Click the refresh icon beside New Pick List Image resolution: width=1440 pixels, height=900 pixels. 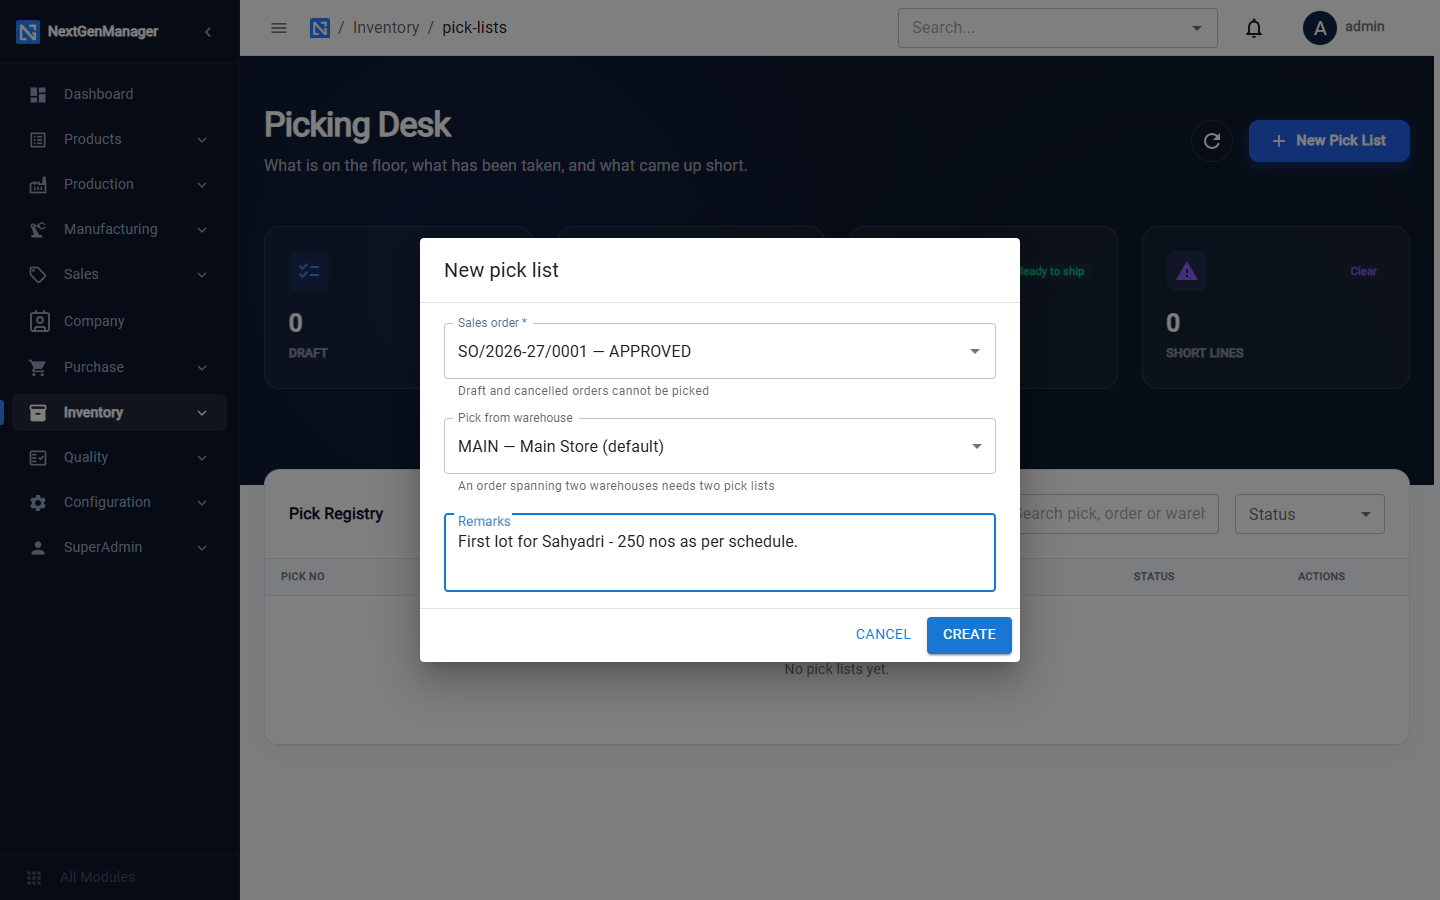(x=1212, y=141)
